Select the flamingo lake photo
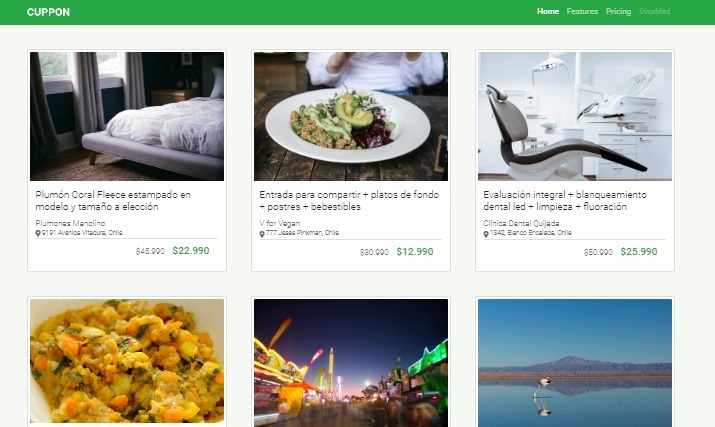715x427 pixels. pos(575,361)
